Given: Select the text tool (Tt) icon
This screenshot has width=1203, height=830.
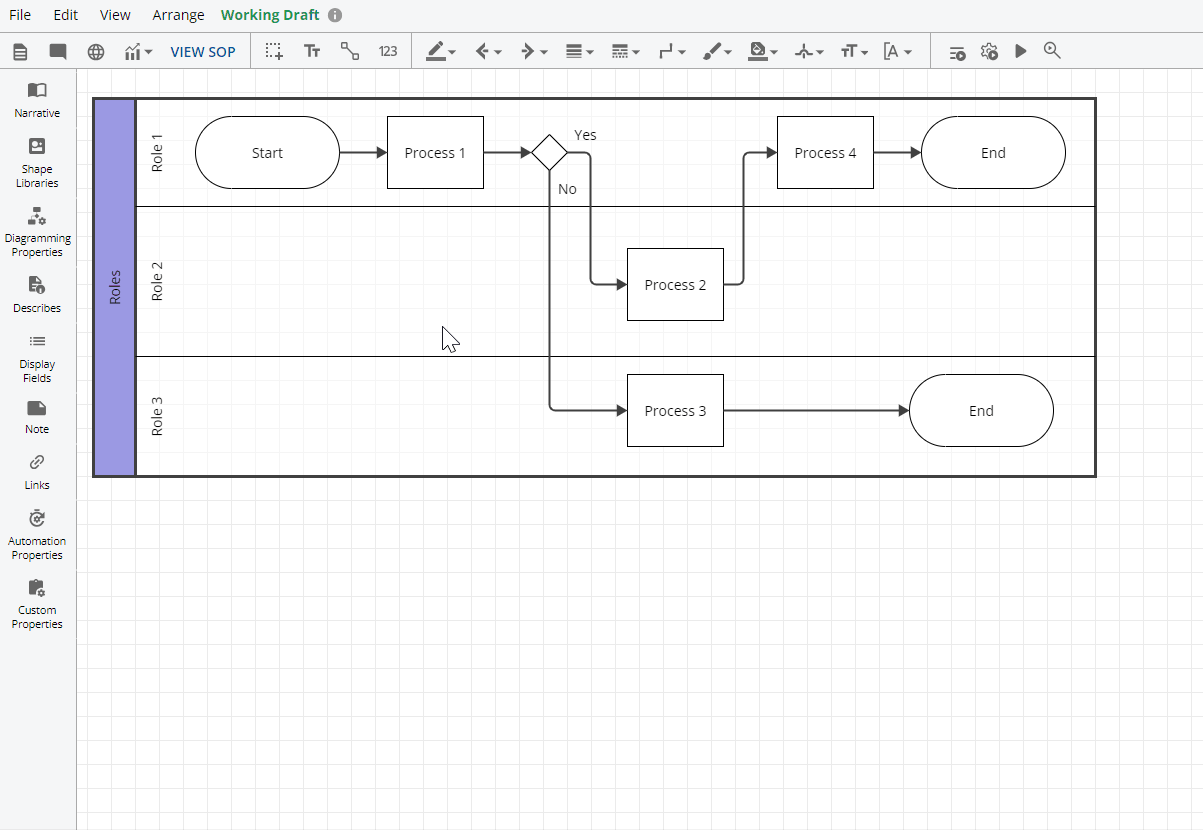Looking at the screenshot, I should click(312, 52).
